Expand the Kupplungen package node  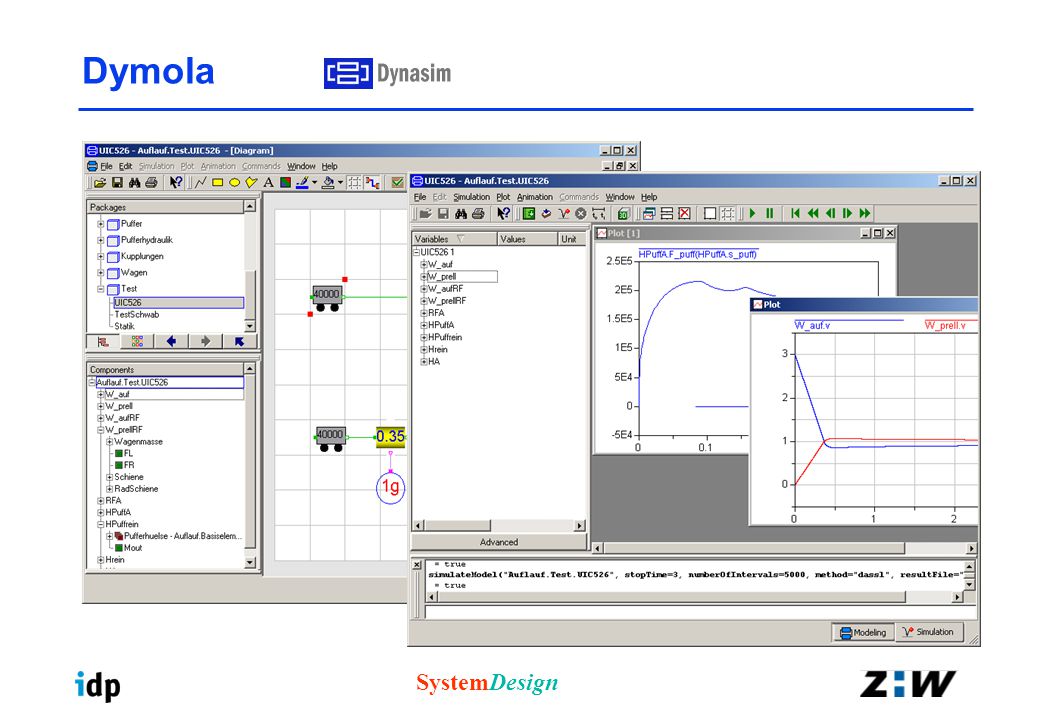pyautogui.click(x=101, y=257)
